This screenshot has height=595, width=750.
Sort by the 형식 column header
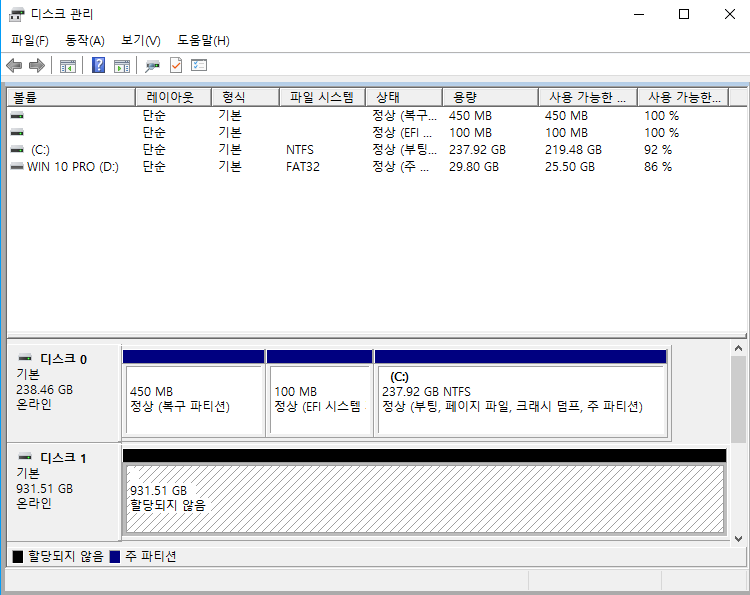[245, 97]
